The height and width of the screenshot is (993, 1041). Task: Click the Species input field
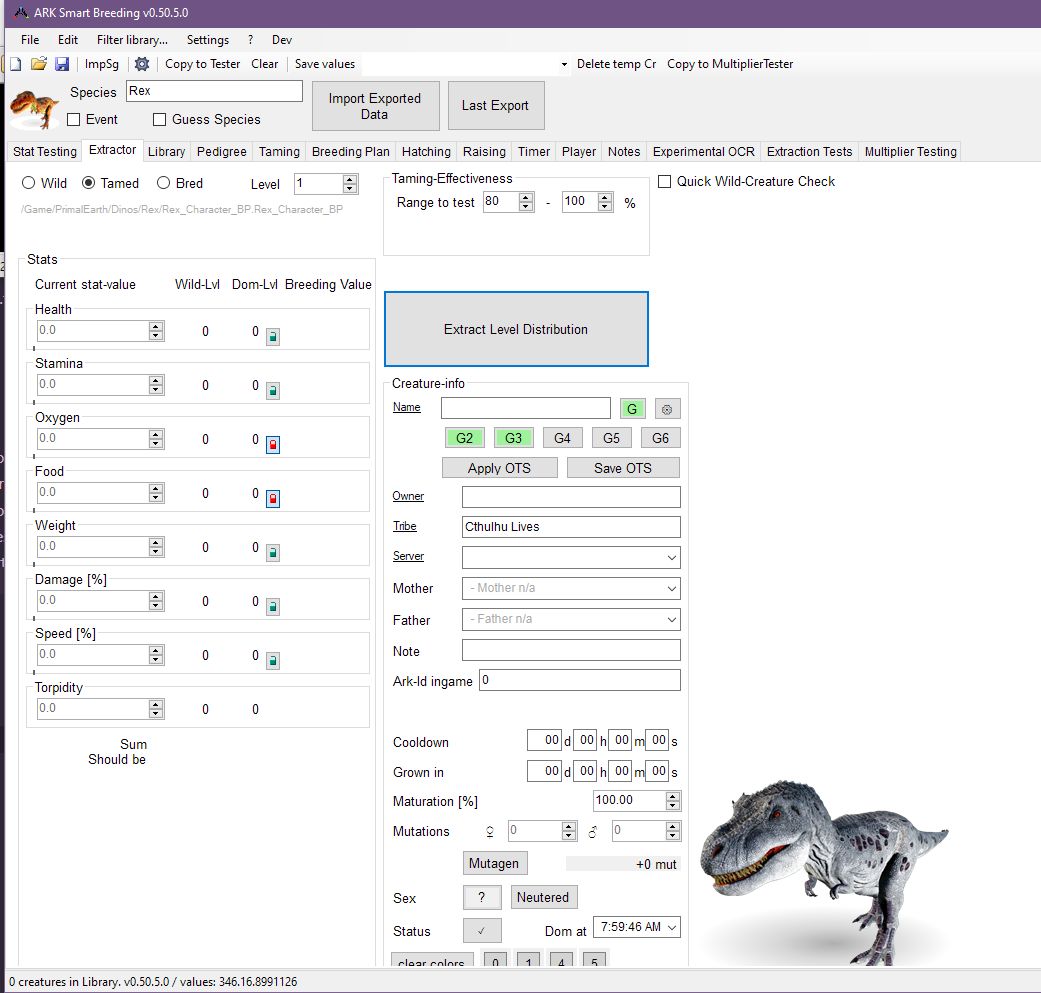[x=214, y=91]
